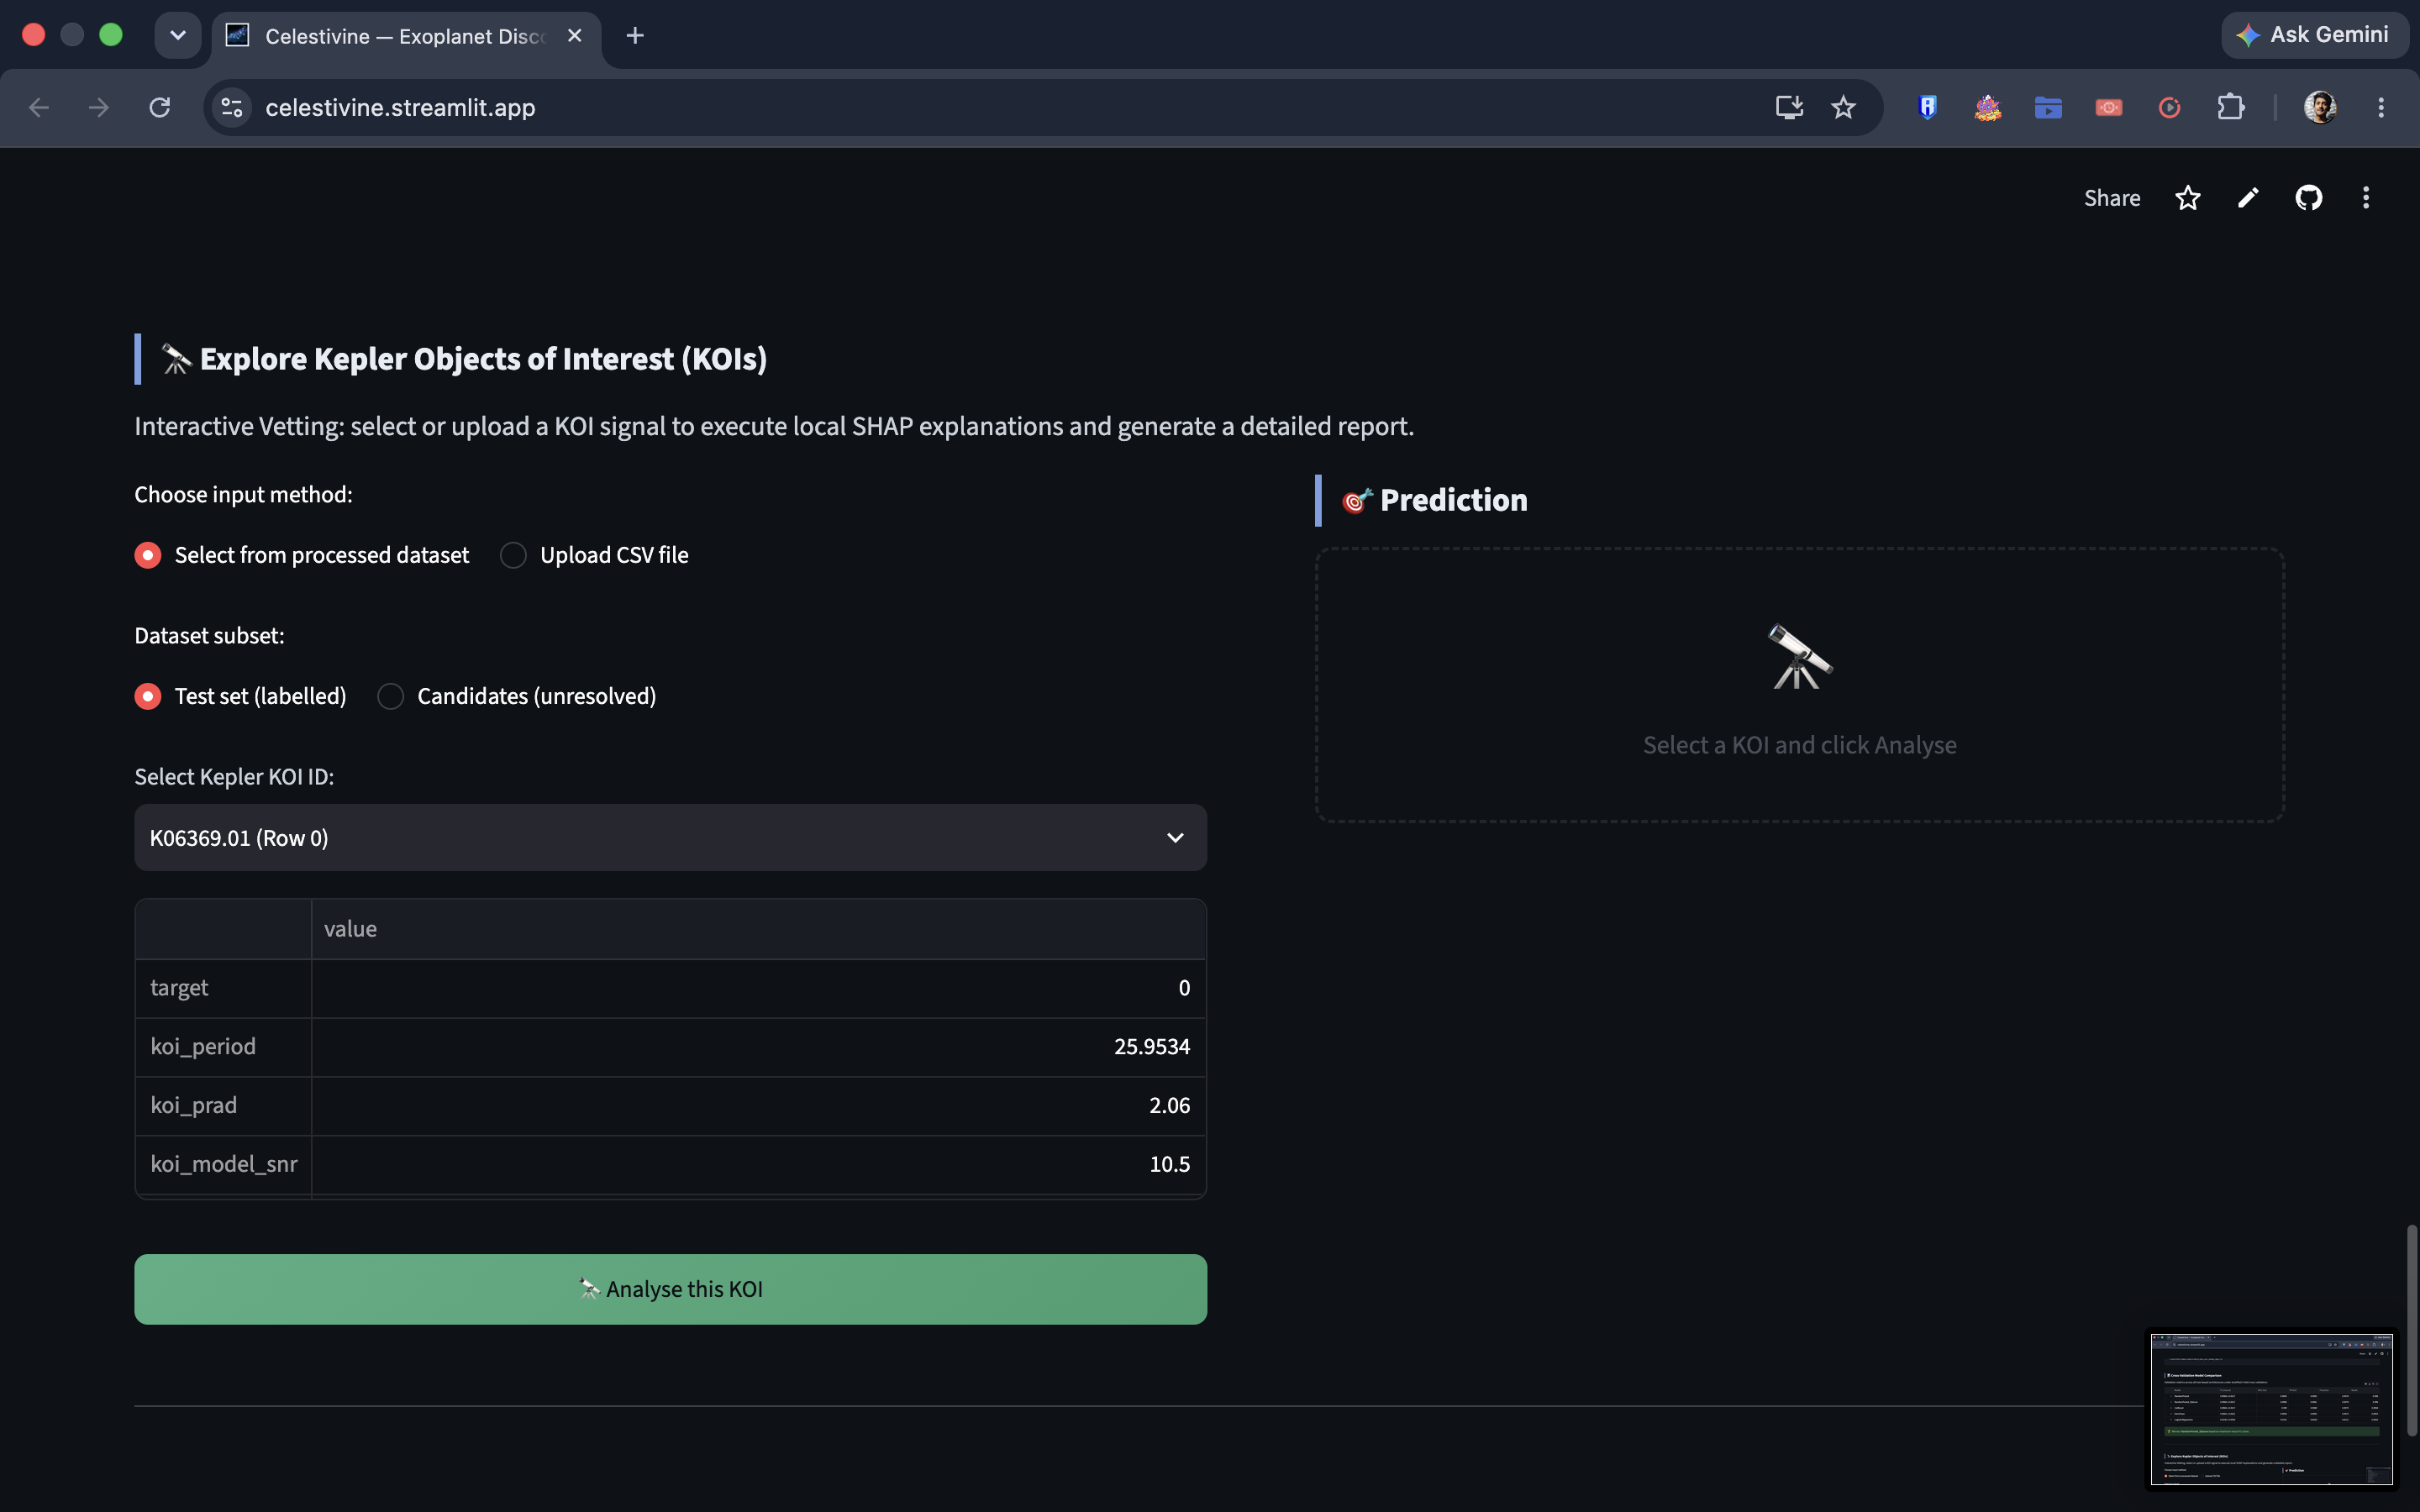Click the colorful lotus extension icon

click(1987, 107)
